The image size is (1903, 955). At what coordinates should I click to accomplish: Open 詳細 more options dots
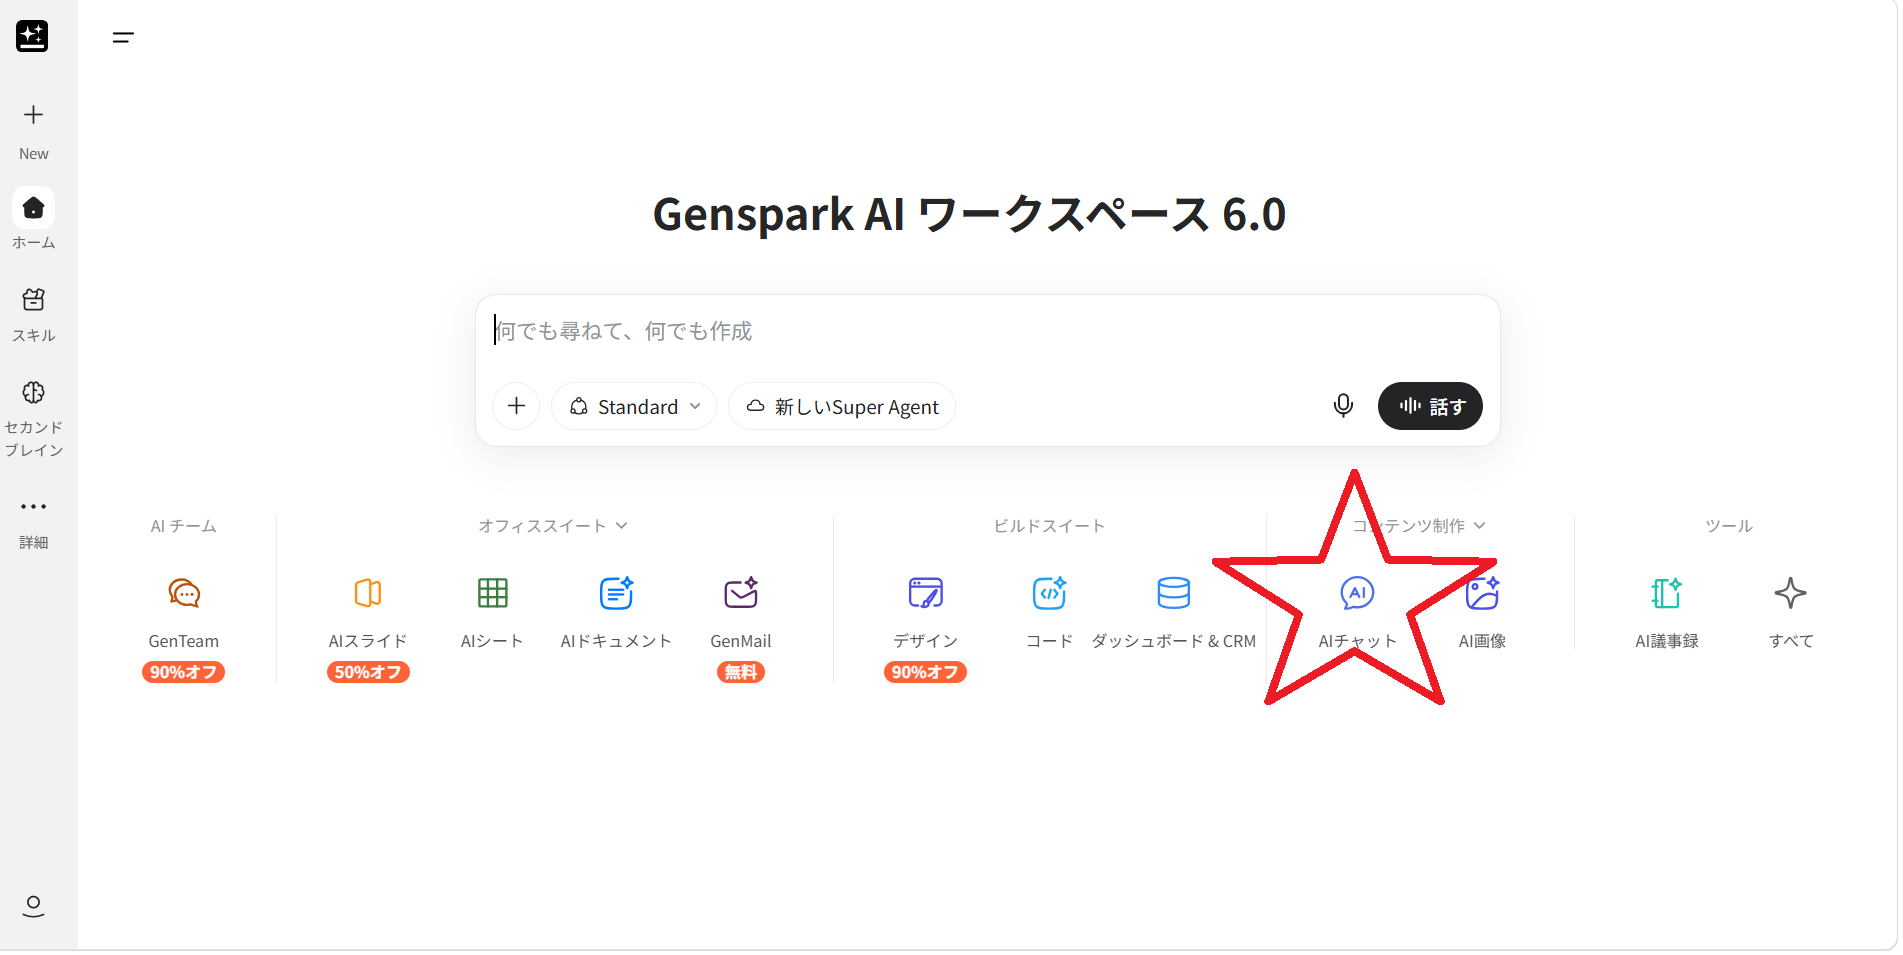(33, 506)
